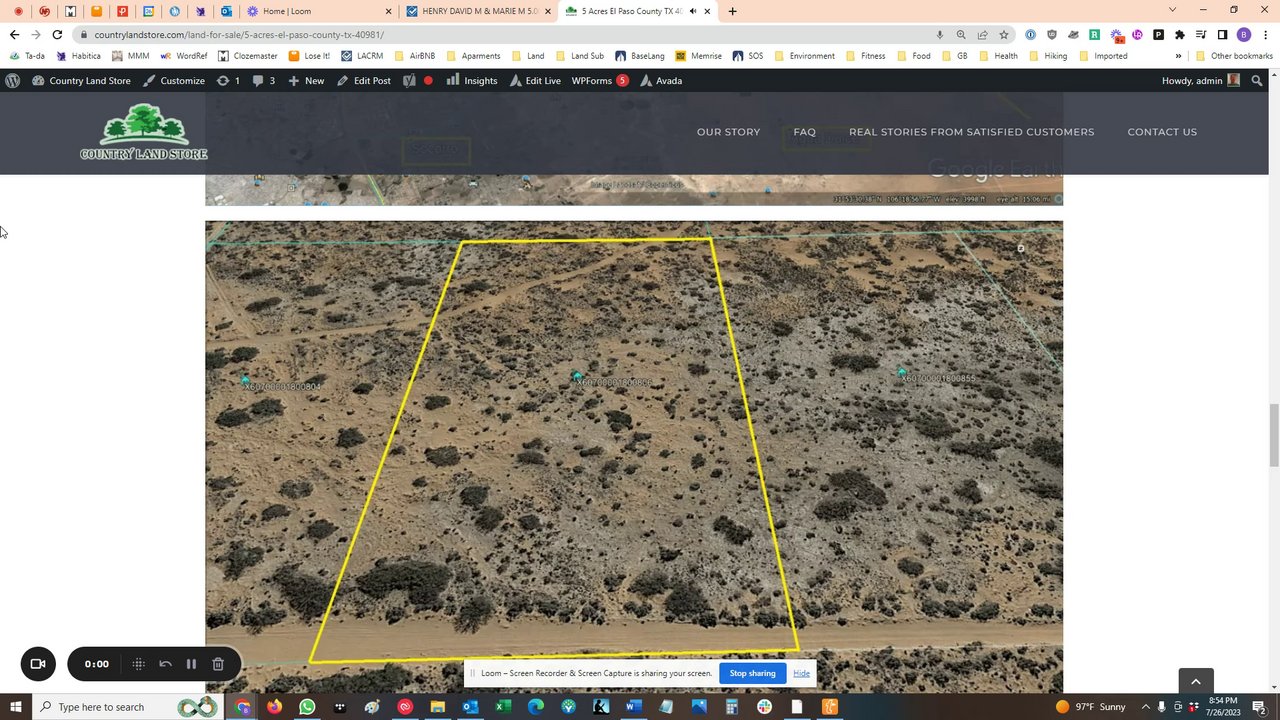Image resolution: width=1280 pixels, height=720 pixels.
Task: Open the Clozemaster bookmark
Action: 248,56
